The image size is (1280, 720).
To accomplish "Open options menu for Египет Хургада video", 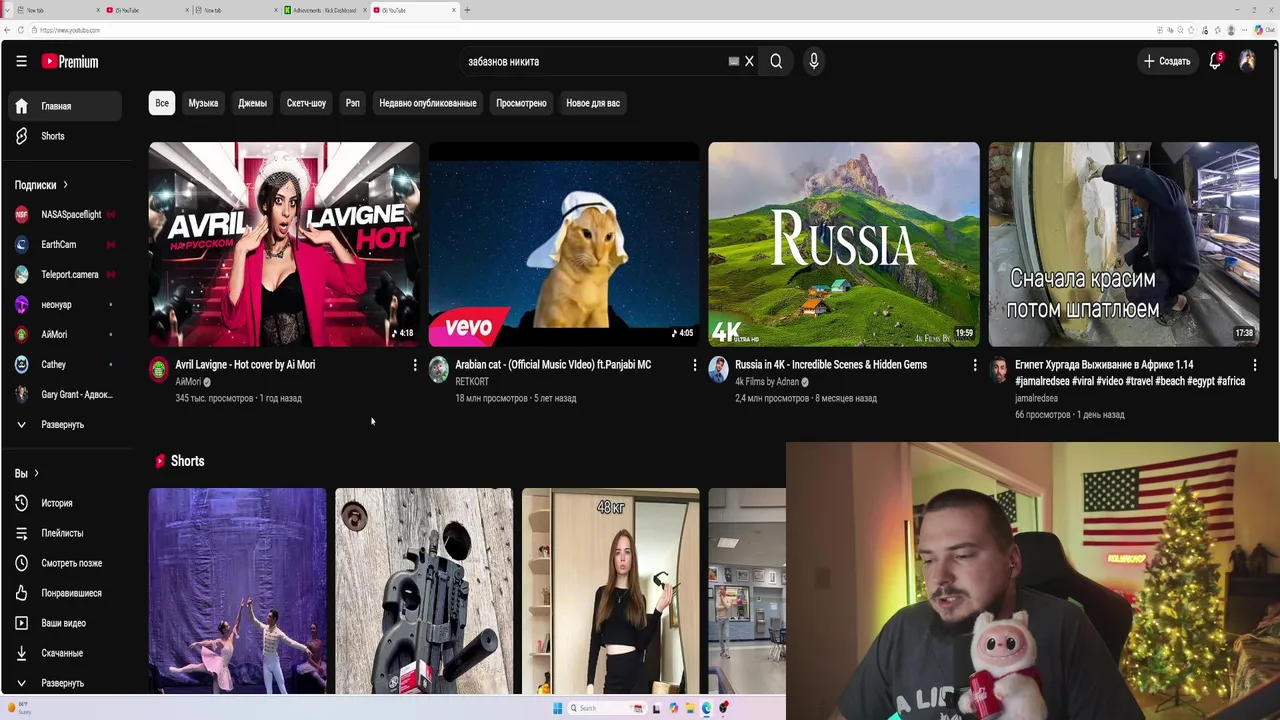I will point(1255,366).
